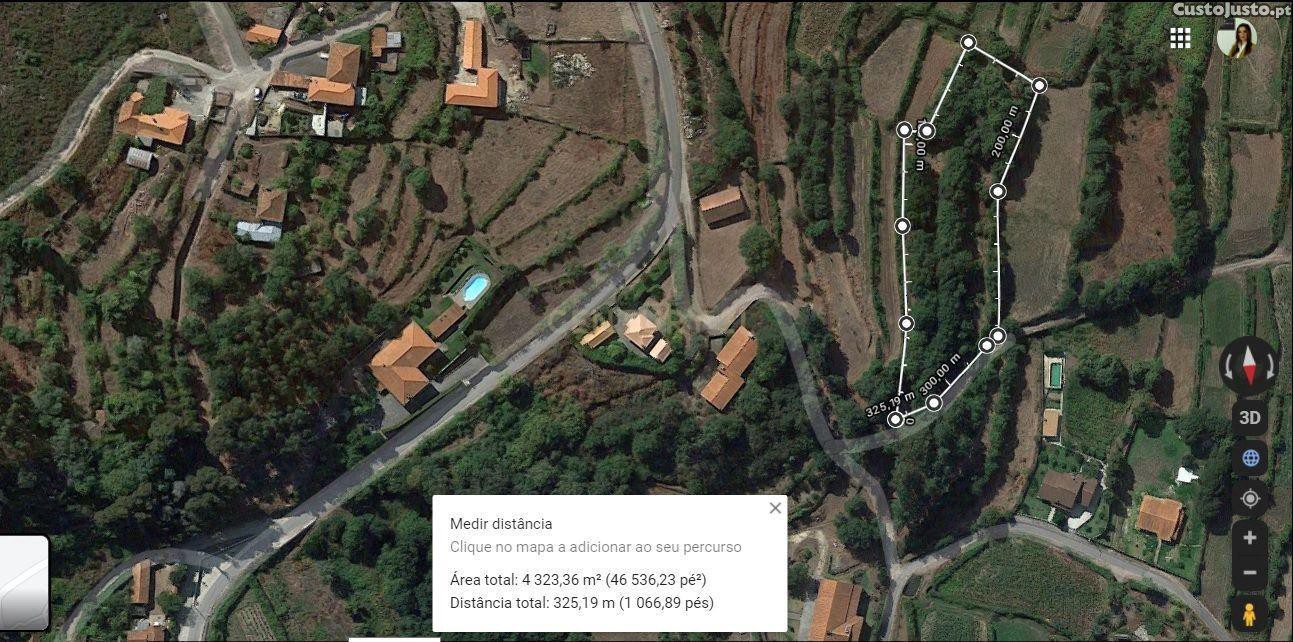Click the Medir distância heading
Image resolution: width=1293 pixels, height=642 pixels.
click(x=501, y=523)
